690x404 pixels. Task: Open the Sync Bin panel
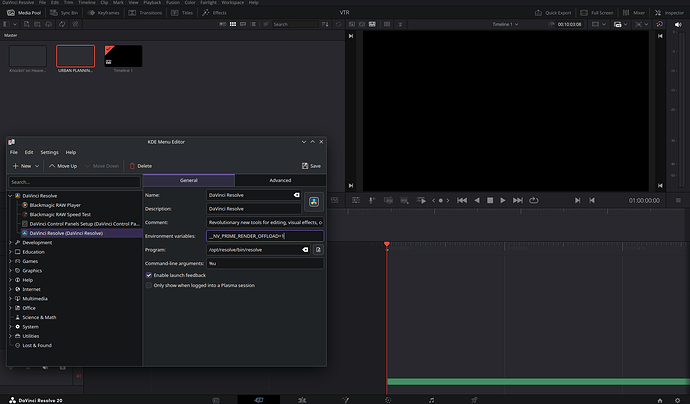point(64,13)
